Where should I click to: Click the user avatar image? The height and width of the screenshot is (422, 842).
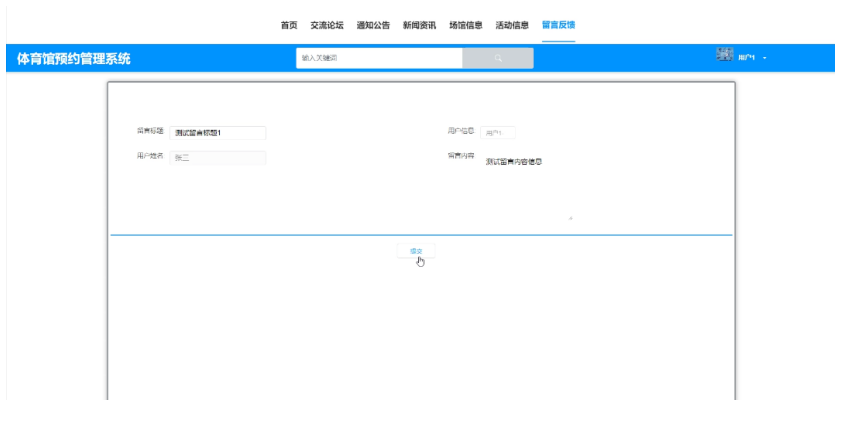pyautogui.click(x=725, y=55)
